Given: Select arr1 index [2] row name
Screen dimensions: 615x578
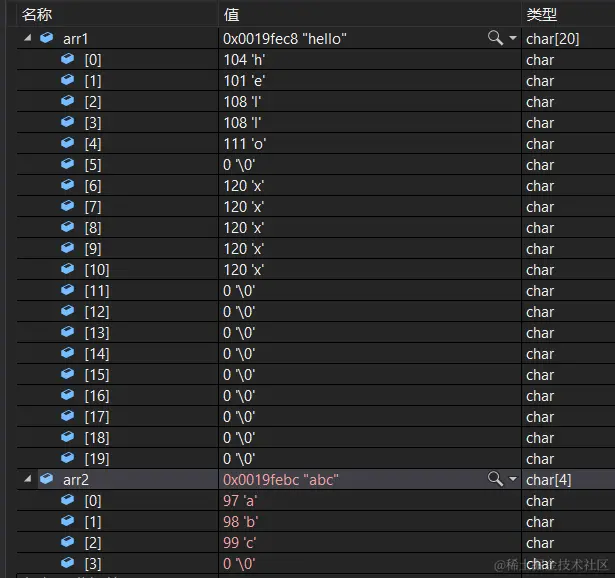Looking at the screenshot, I should [93, 102].
